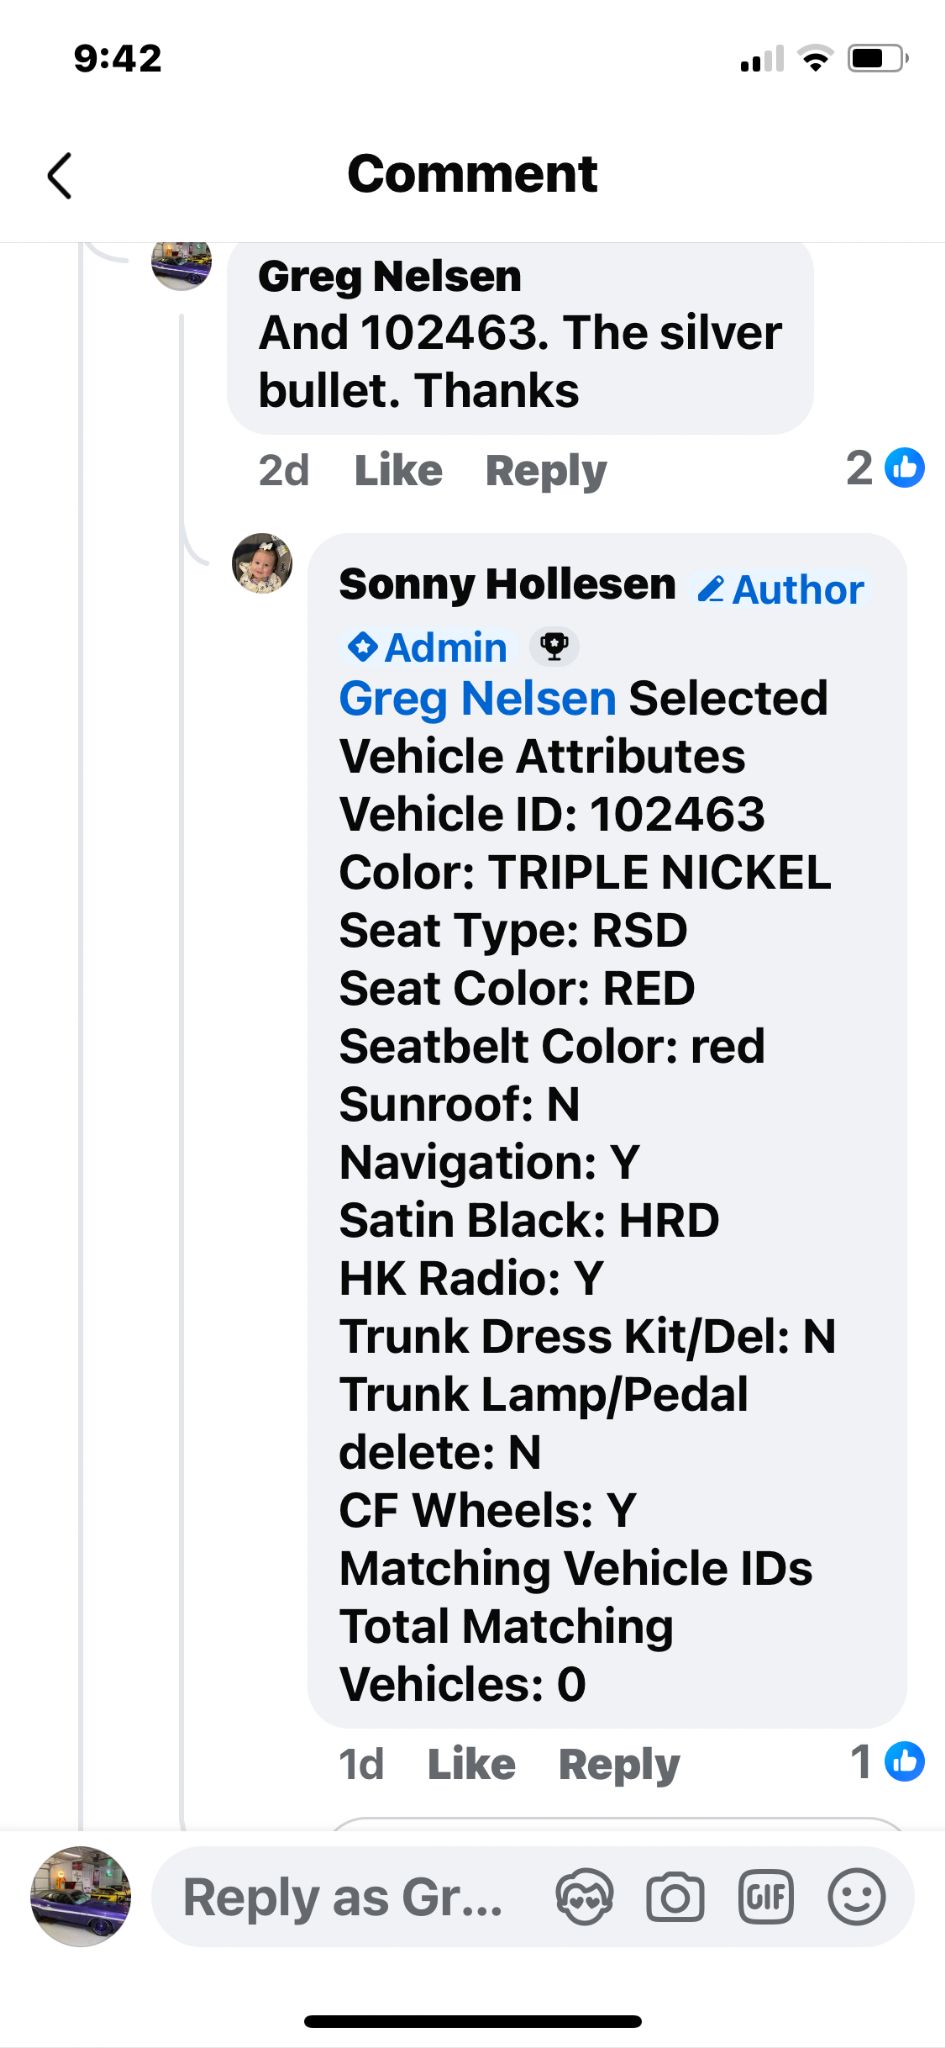Open Greg Nelsen's profile from commenter name
This screenshot has height=2048, width=945.
(389, 276)
